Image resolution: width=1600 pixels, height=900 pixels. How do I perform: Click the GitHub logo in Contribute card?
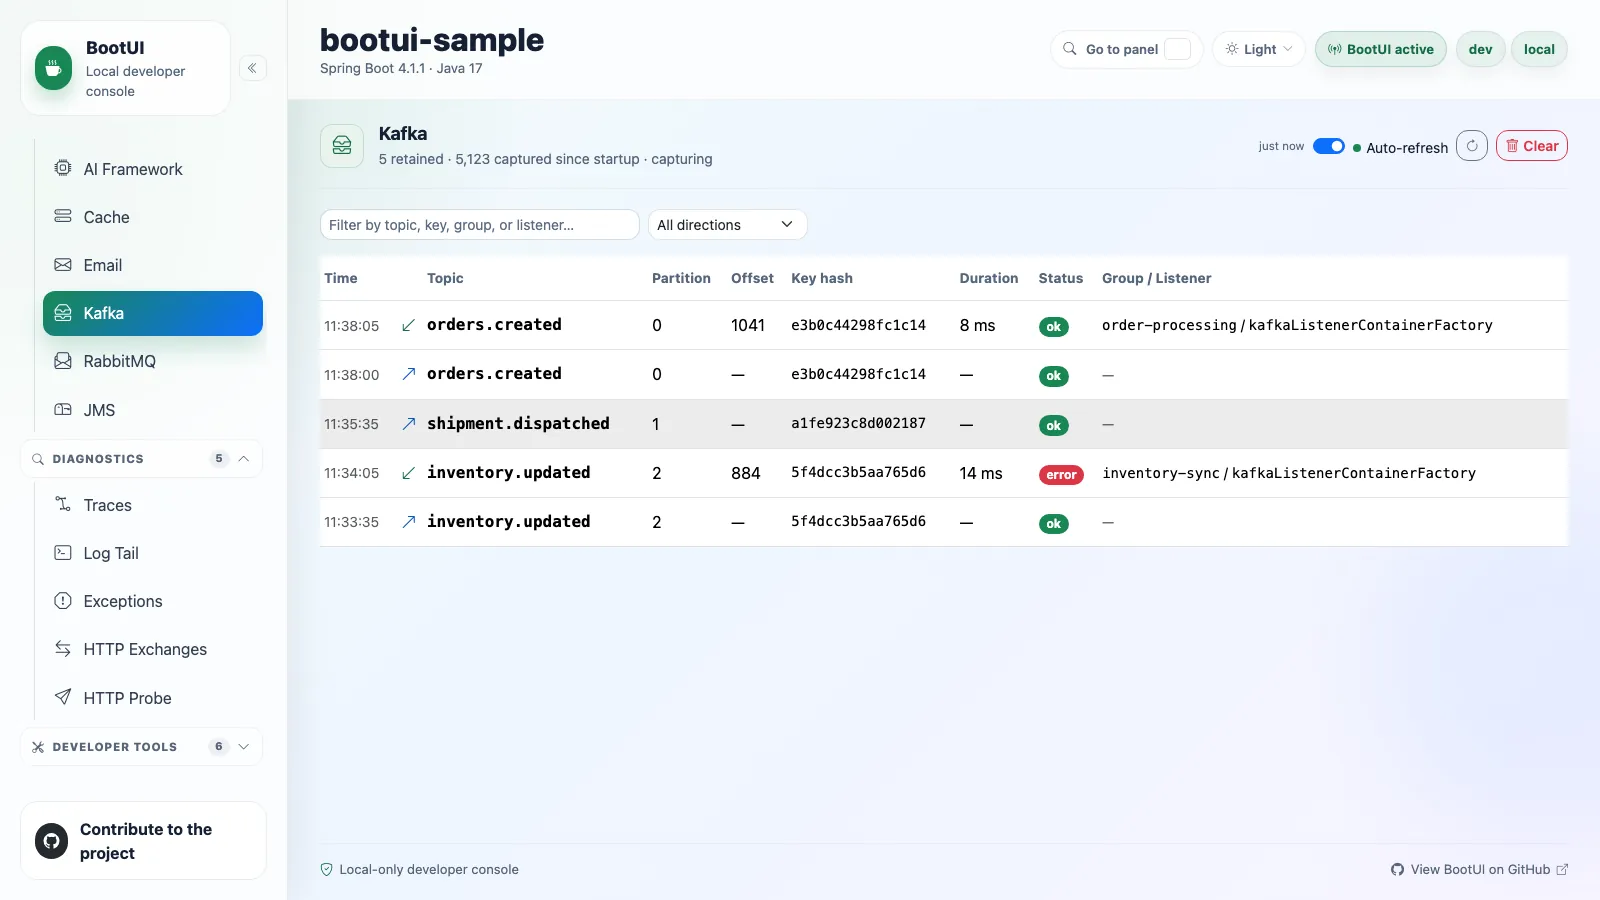52,841
